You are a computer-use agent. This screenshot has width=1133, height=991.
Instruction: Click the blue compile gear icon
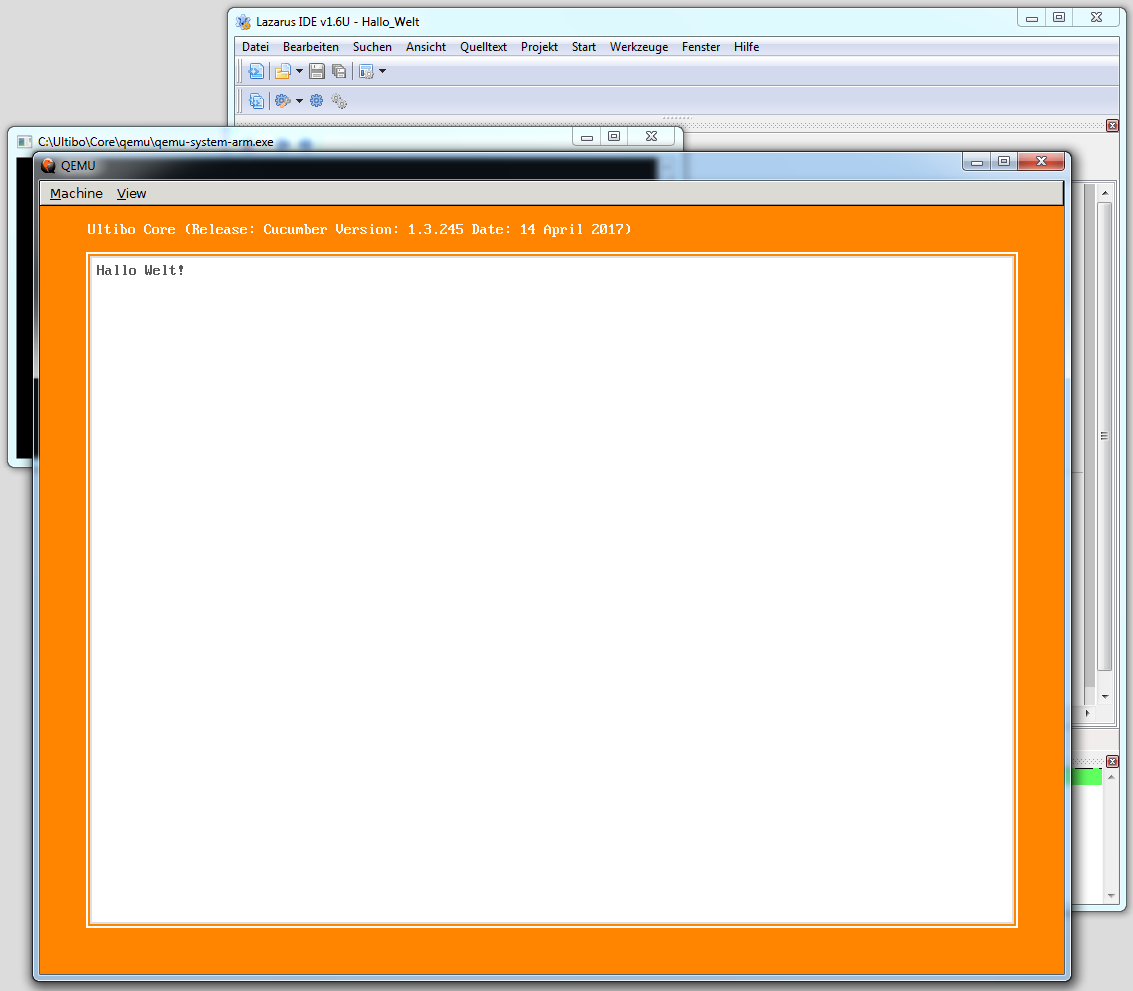tap(317, 101)
